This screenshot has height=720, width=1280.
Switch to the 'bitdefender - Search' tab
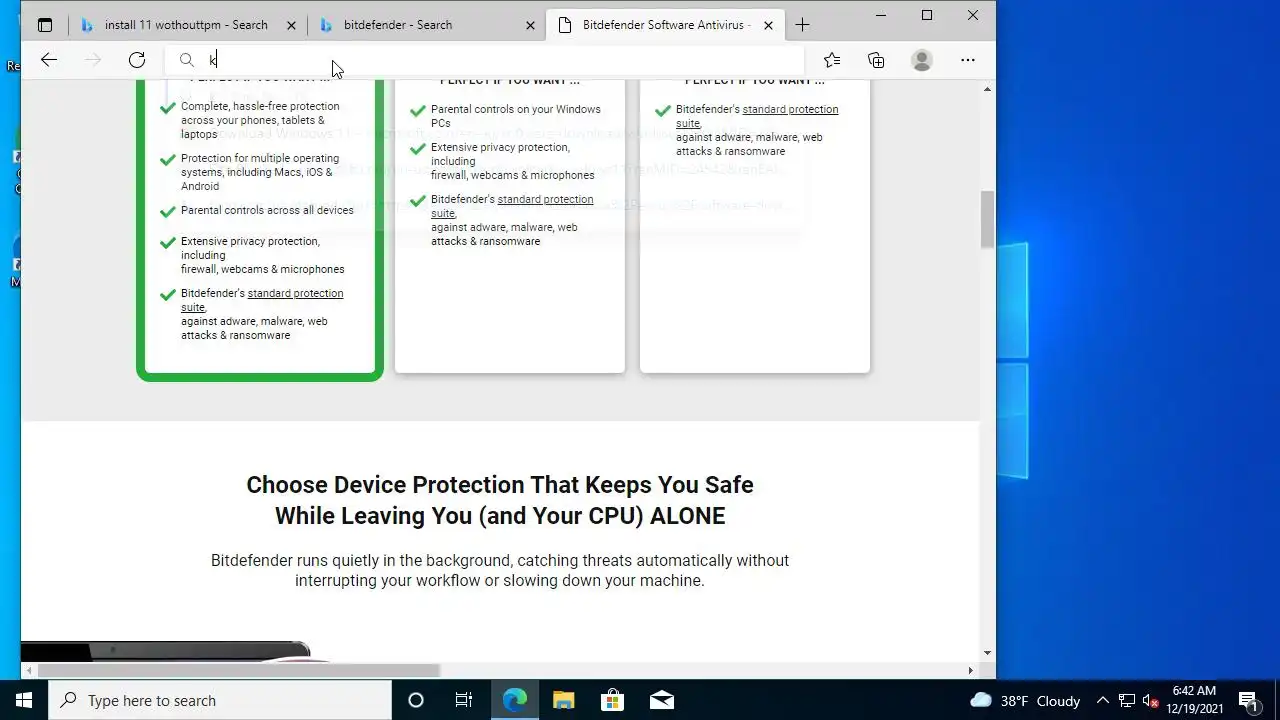[426, 25]
